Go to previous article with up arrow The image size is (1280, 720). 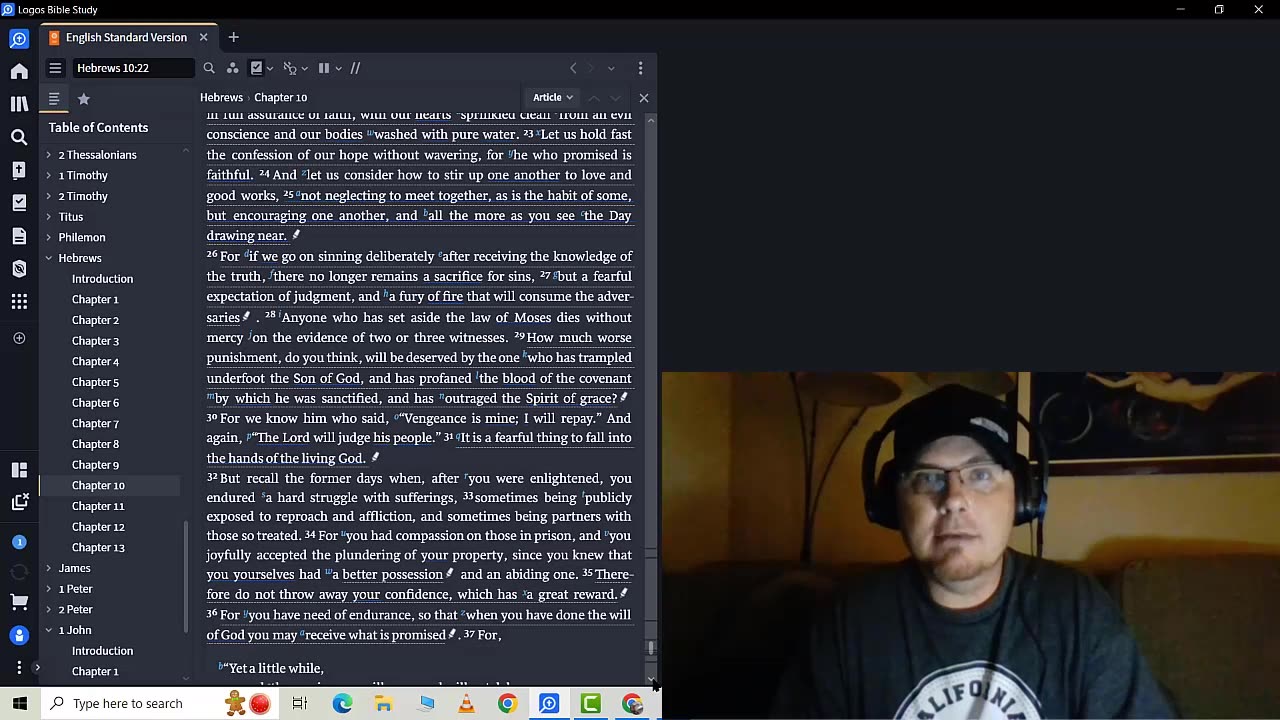[x=594, y=97]
